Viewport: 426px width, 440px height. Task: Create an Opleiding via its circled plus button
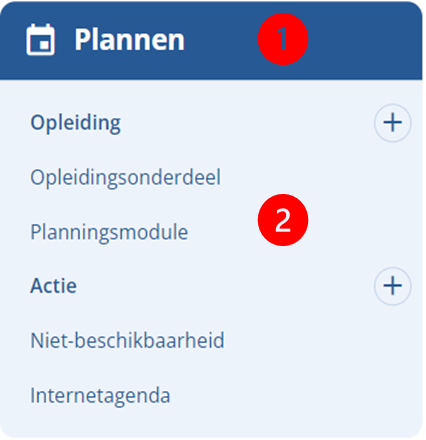[392, 123]
